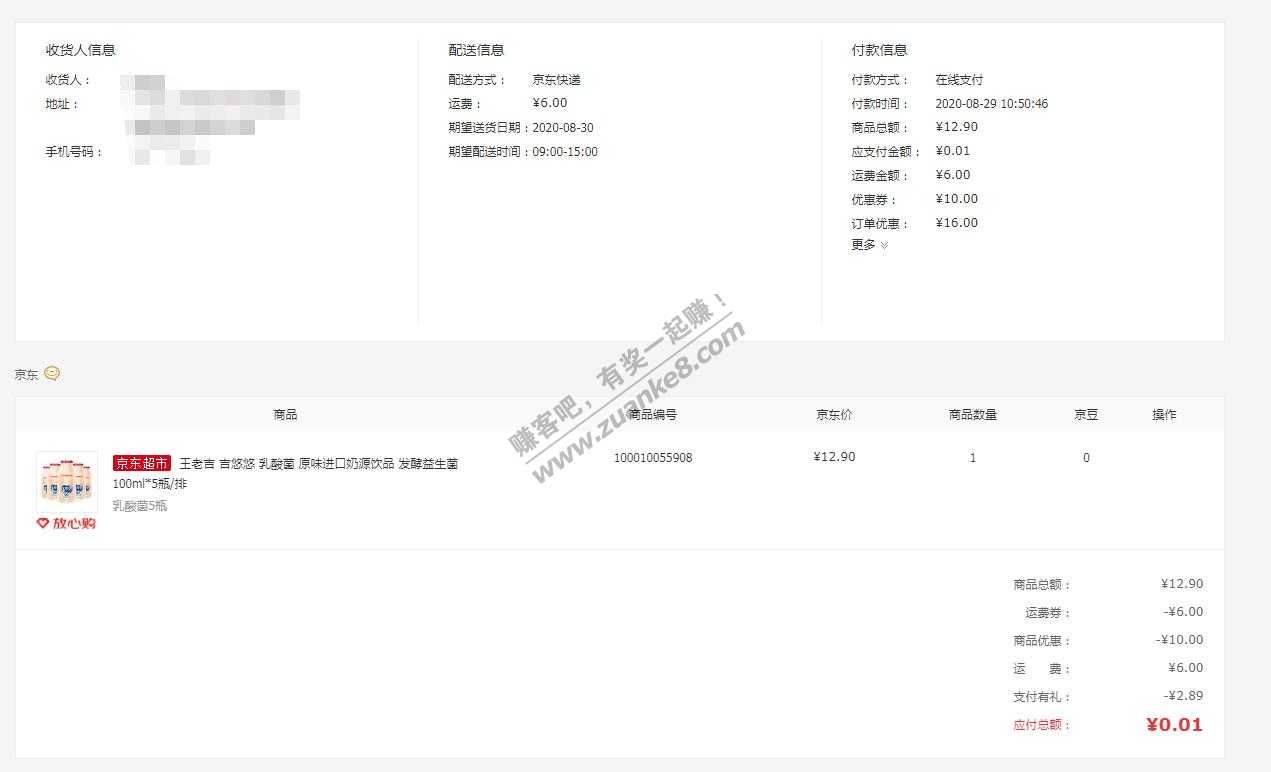Click the 商品编号 column header
1271x772 pixels.
pos(652,414)
